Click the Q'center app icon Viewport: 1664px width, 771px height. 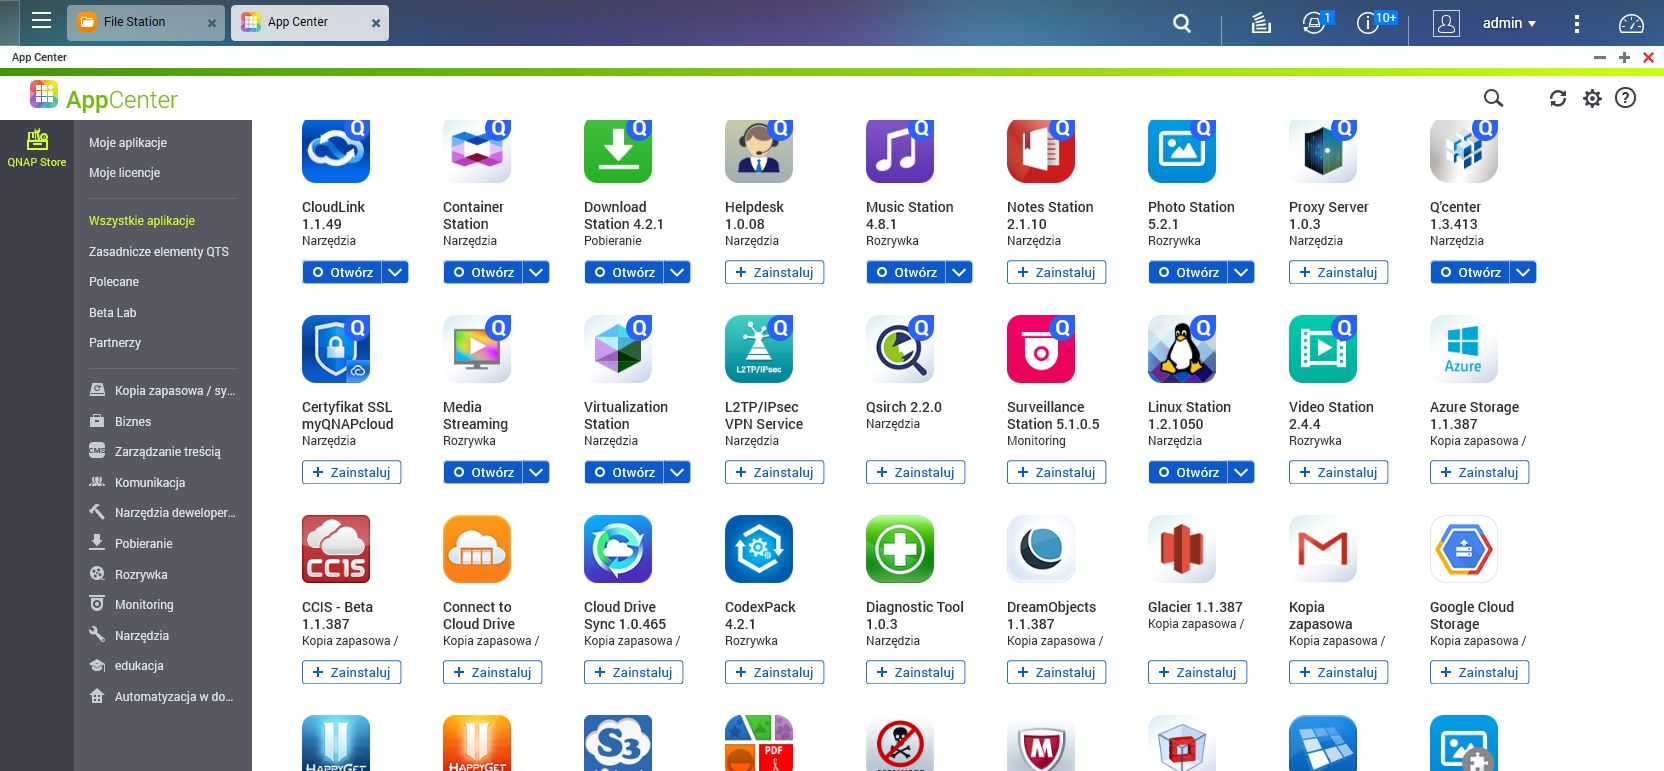tap(1464, 150)
